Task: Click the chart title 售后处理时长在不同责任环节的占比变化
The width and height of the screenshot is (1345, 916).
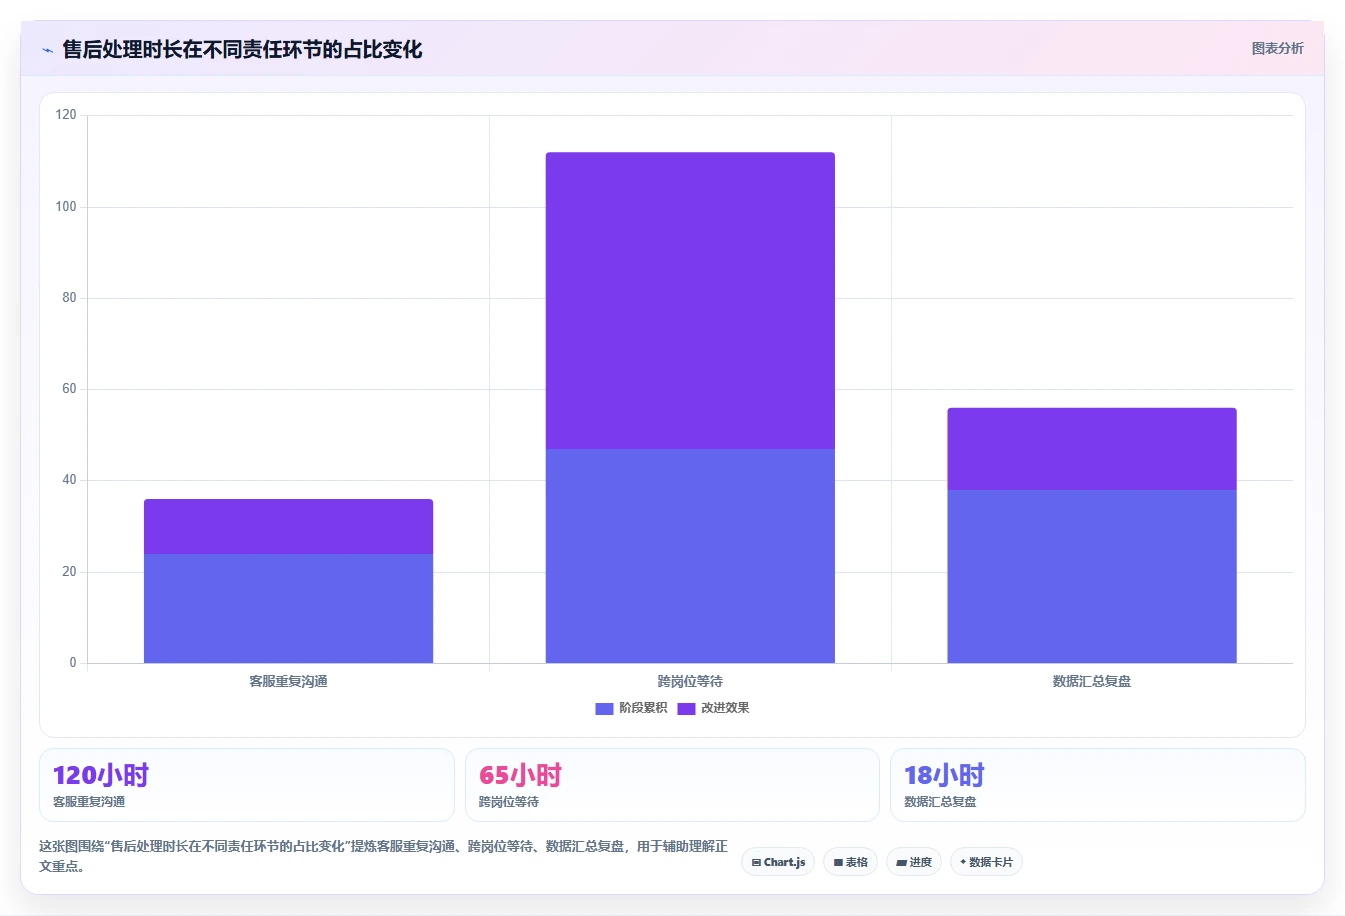Action: coord(242,50)
